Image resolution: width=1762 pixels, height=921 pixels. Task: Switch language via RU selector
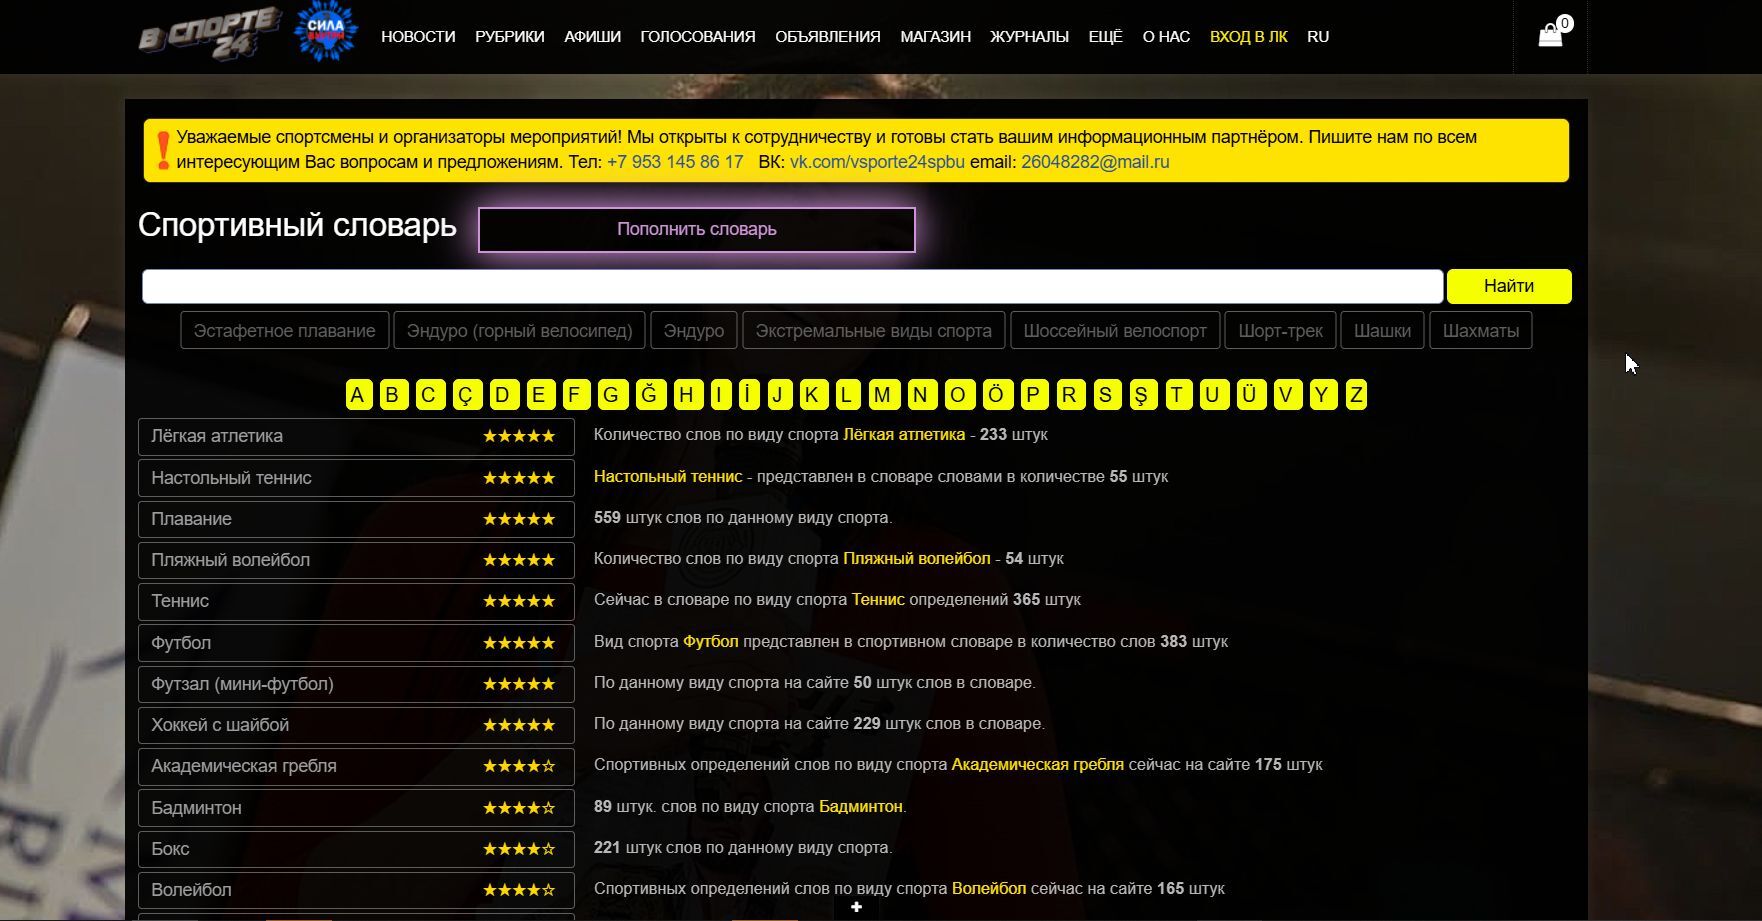pos(1317,37)
